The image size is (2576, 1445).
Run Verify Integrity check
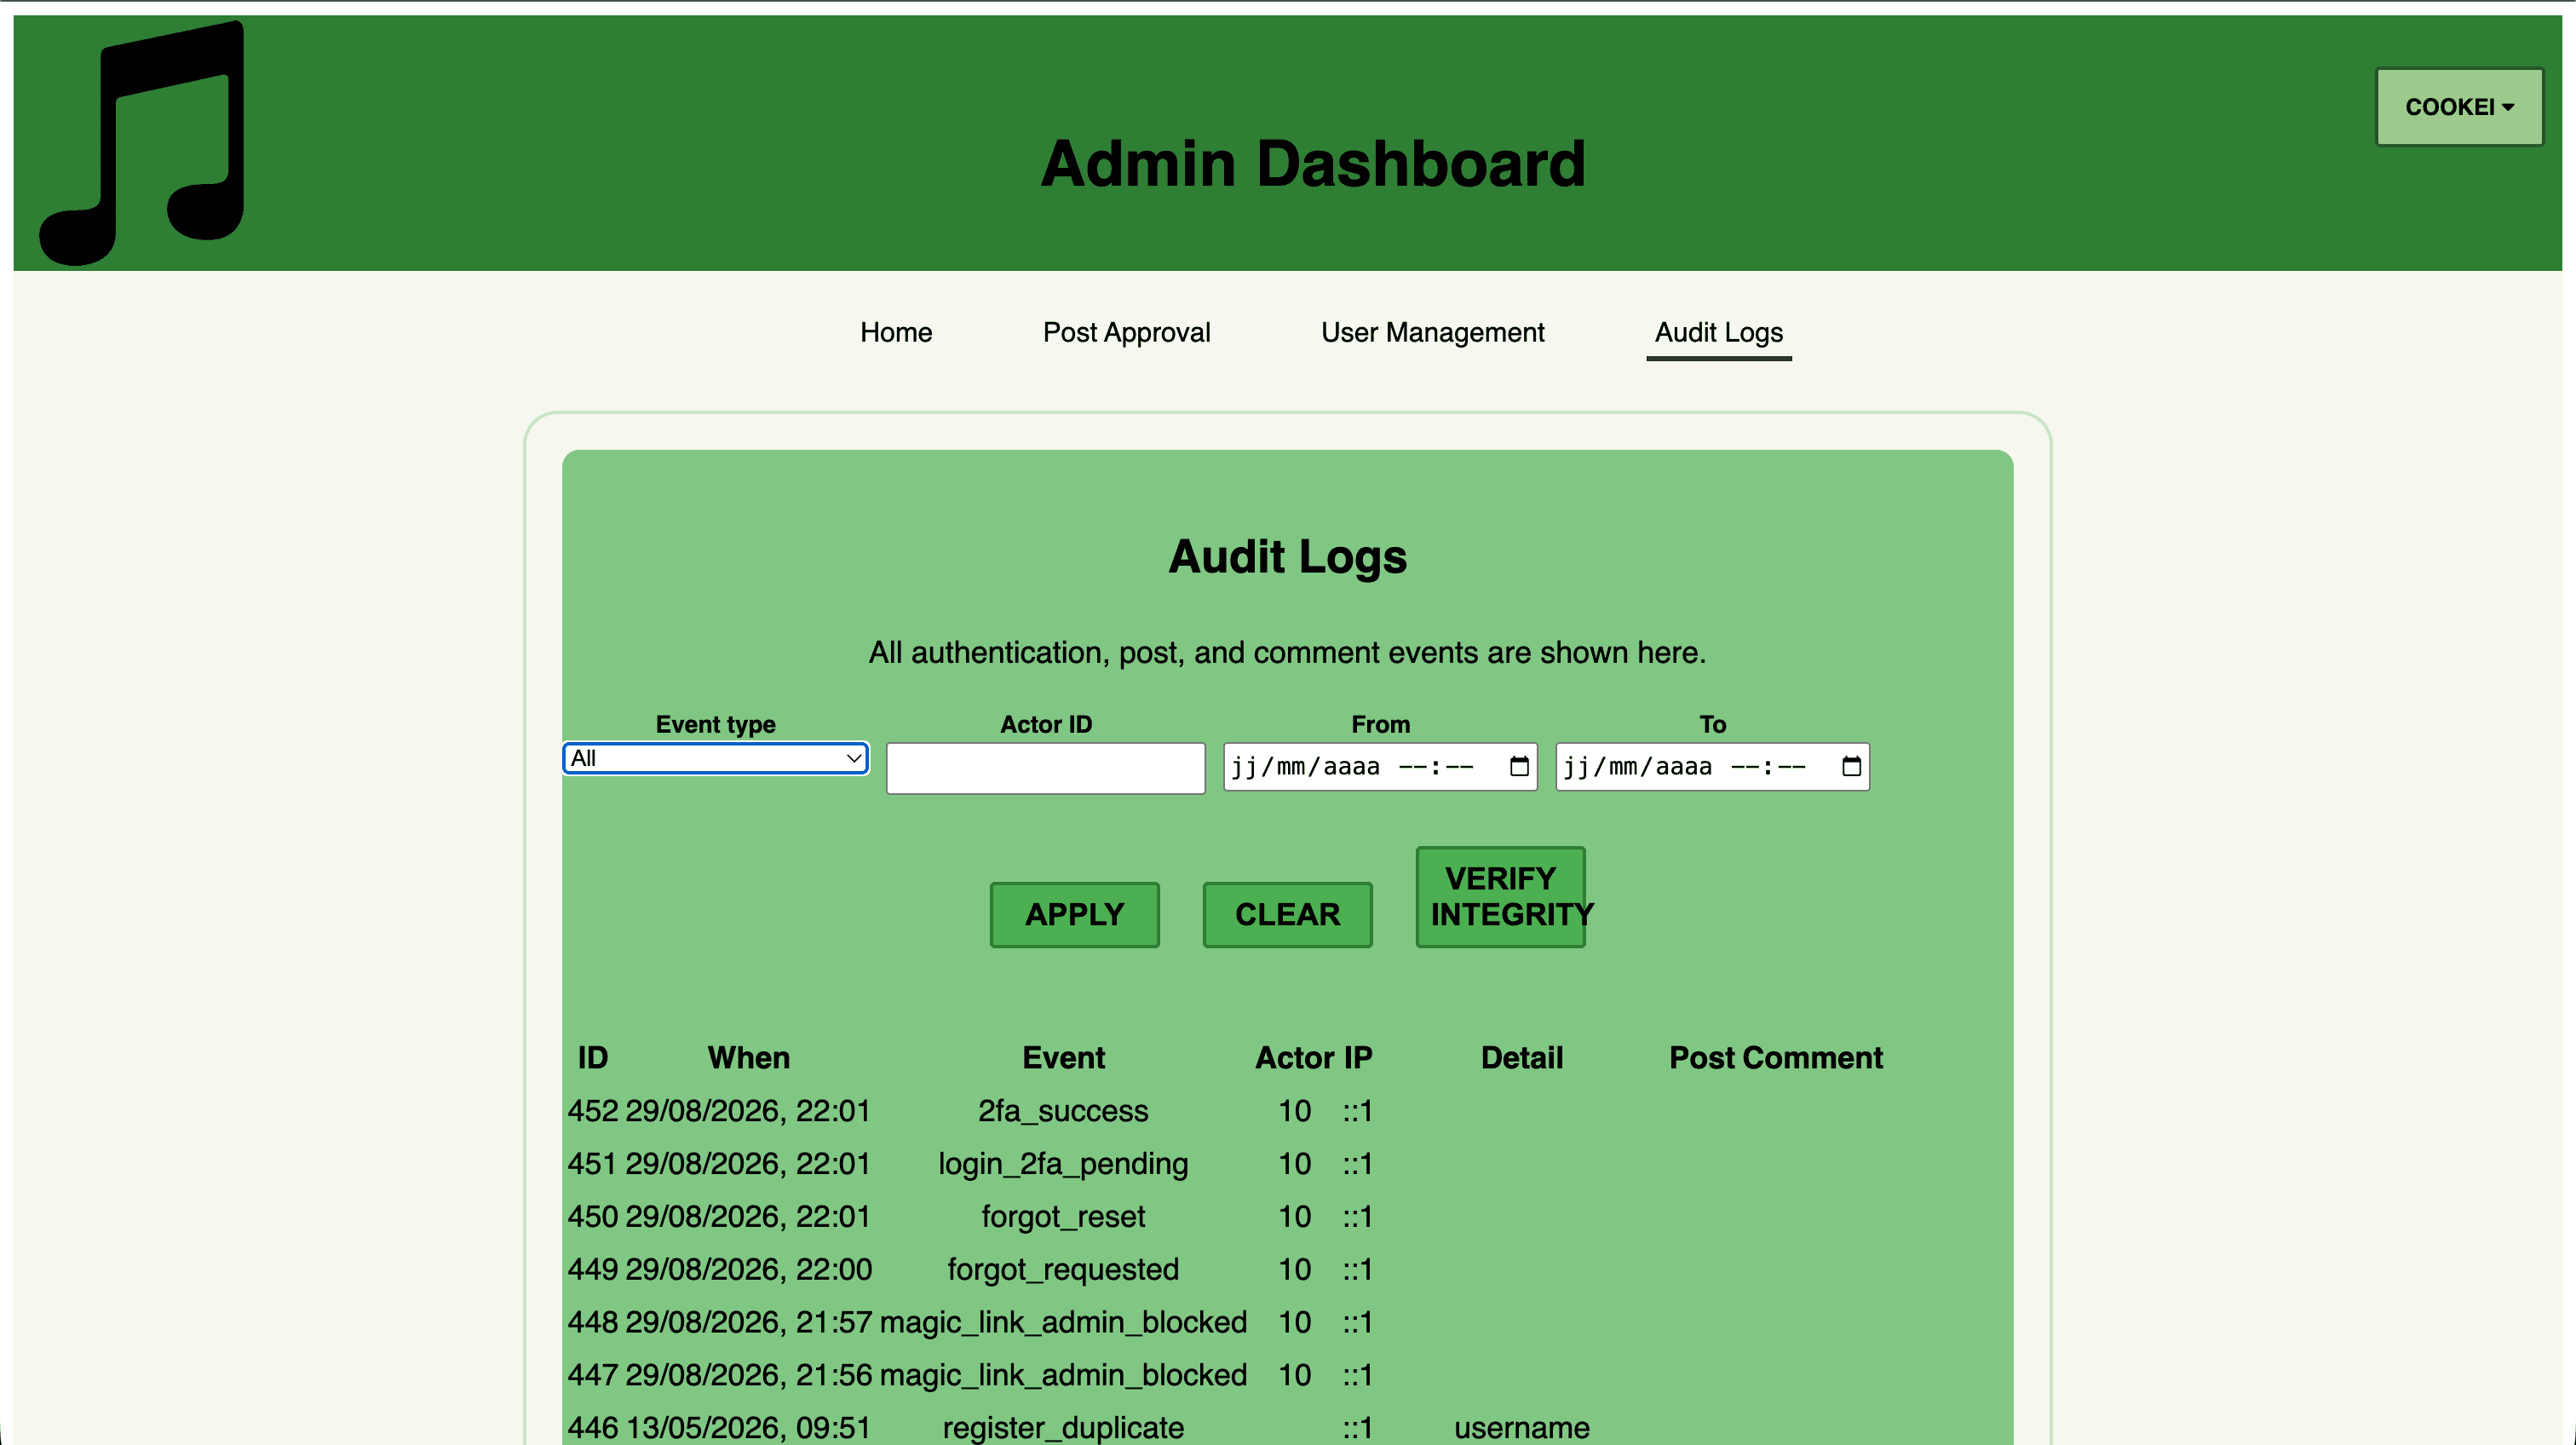(x=1500, y=896)
